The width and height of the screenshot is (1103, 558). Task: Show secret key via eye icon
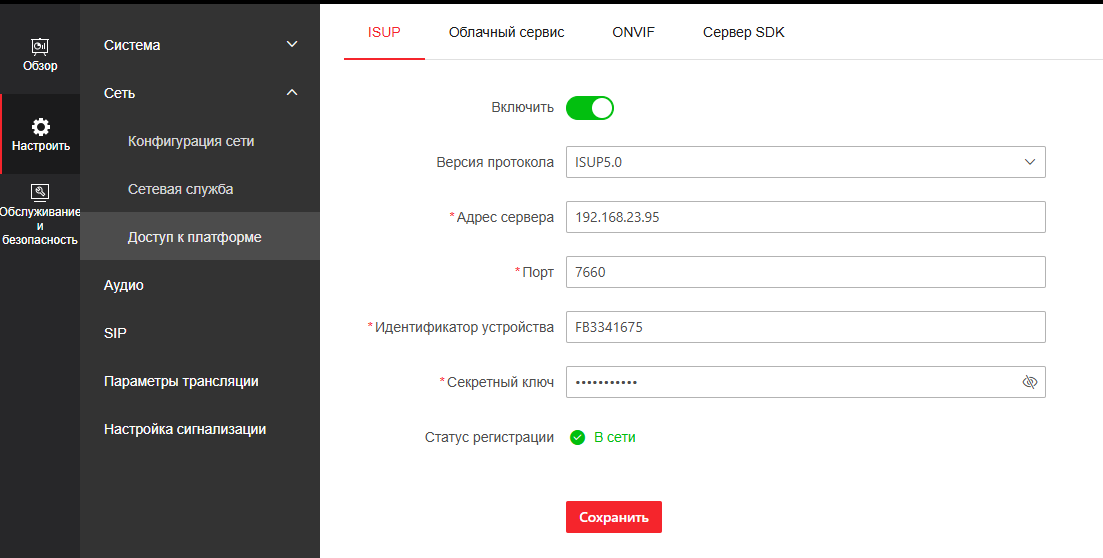tap(1030, 382)
